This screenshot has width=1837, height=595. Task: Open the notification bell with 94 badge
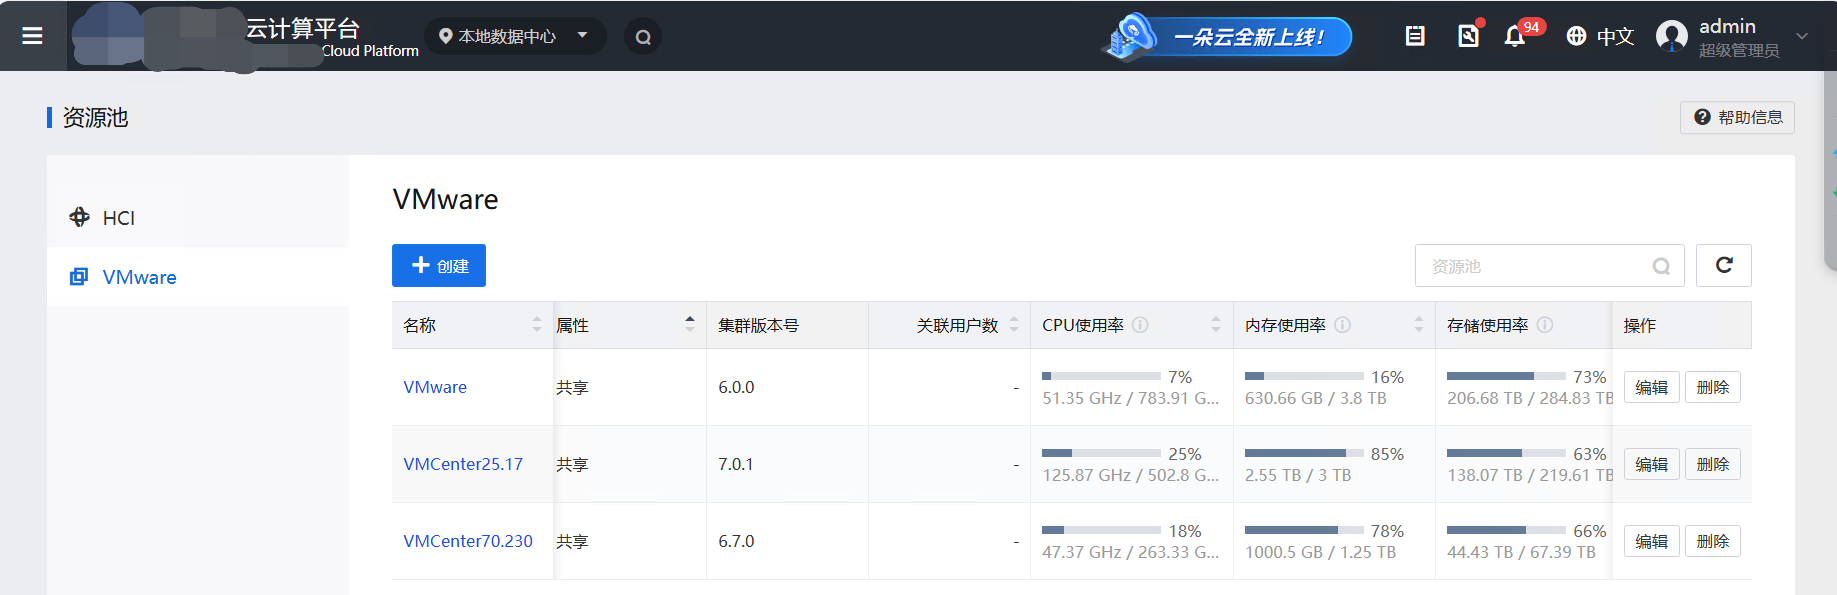coord(1515,36)
